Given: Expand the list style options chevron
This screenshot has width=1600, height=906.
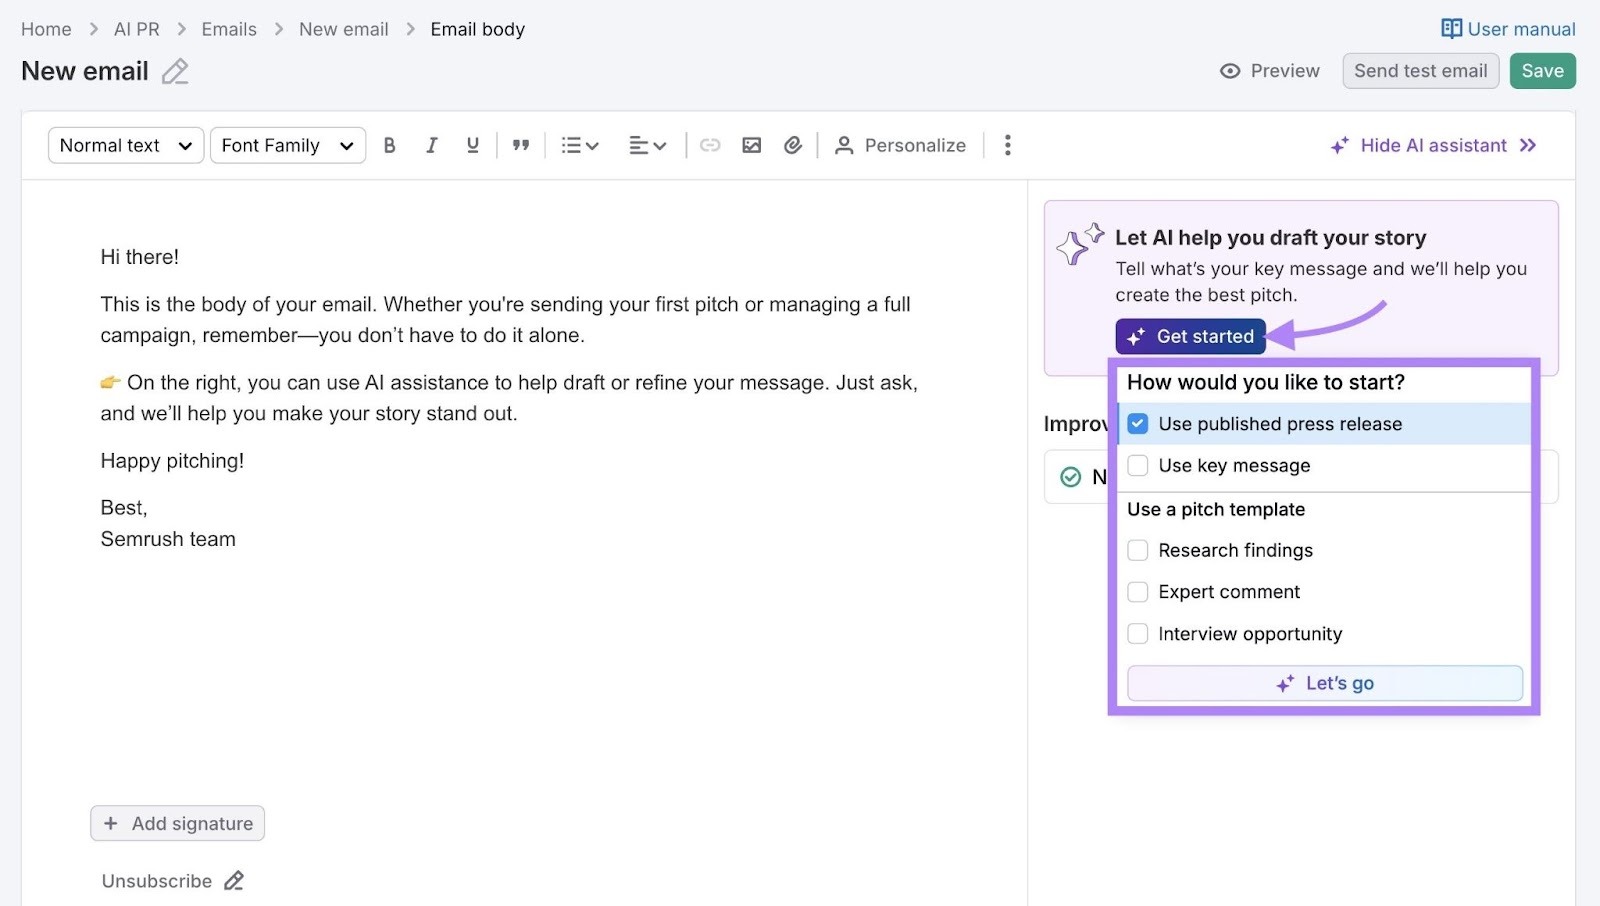Looking at the screenshot, I should [594, 145].
